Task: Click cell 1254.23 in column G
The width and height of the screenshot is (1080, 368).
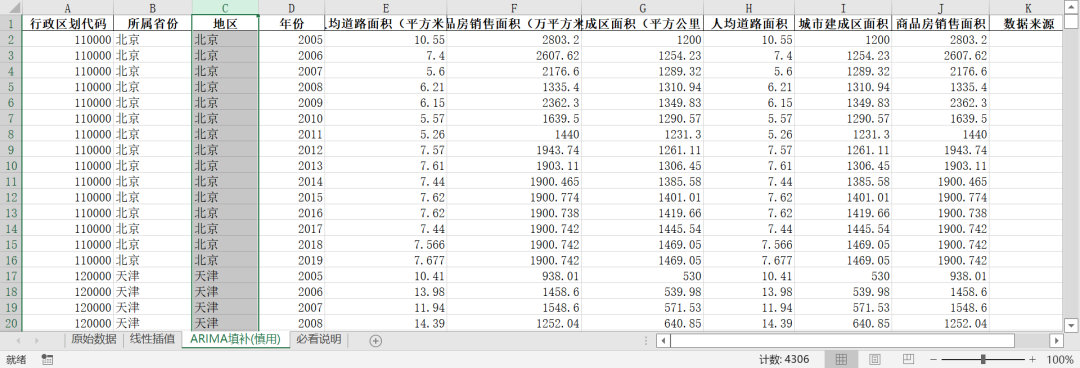Action: pyautogui.click(x=643, y=55)
